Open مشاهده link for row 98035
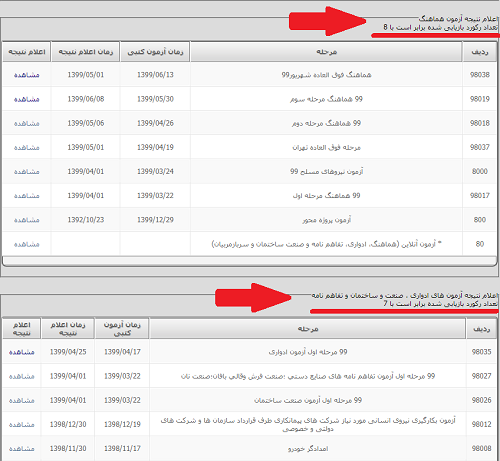Screen dimensions: 500x461 [22, 352]
